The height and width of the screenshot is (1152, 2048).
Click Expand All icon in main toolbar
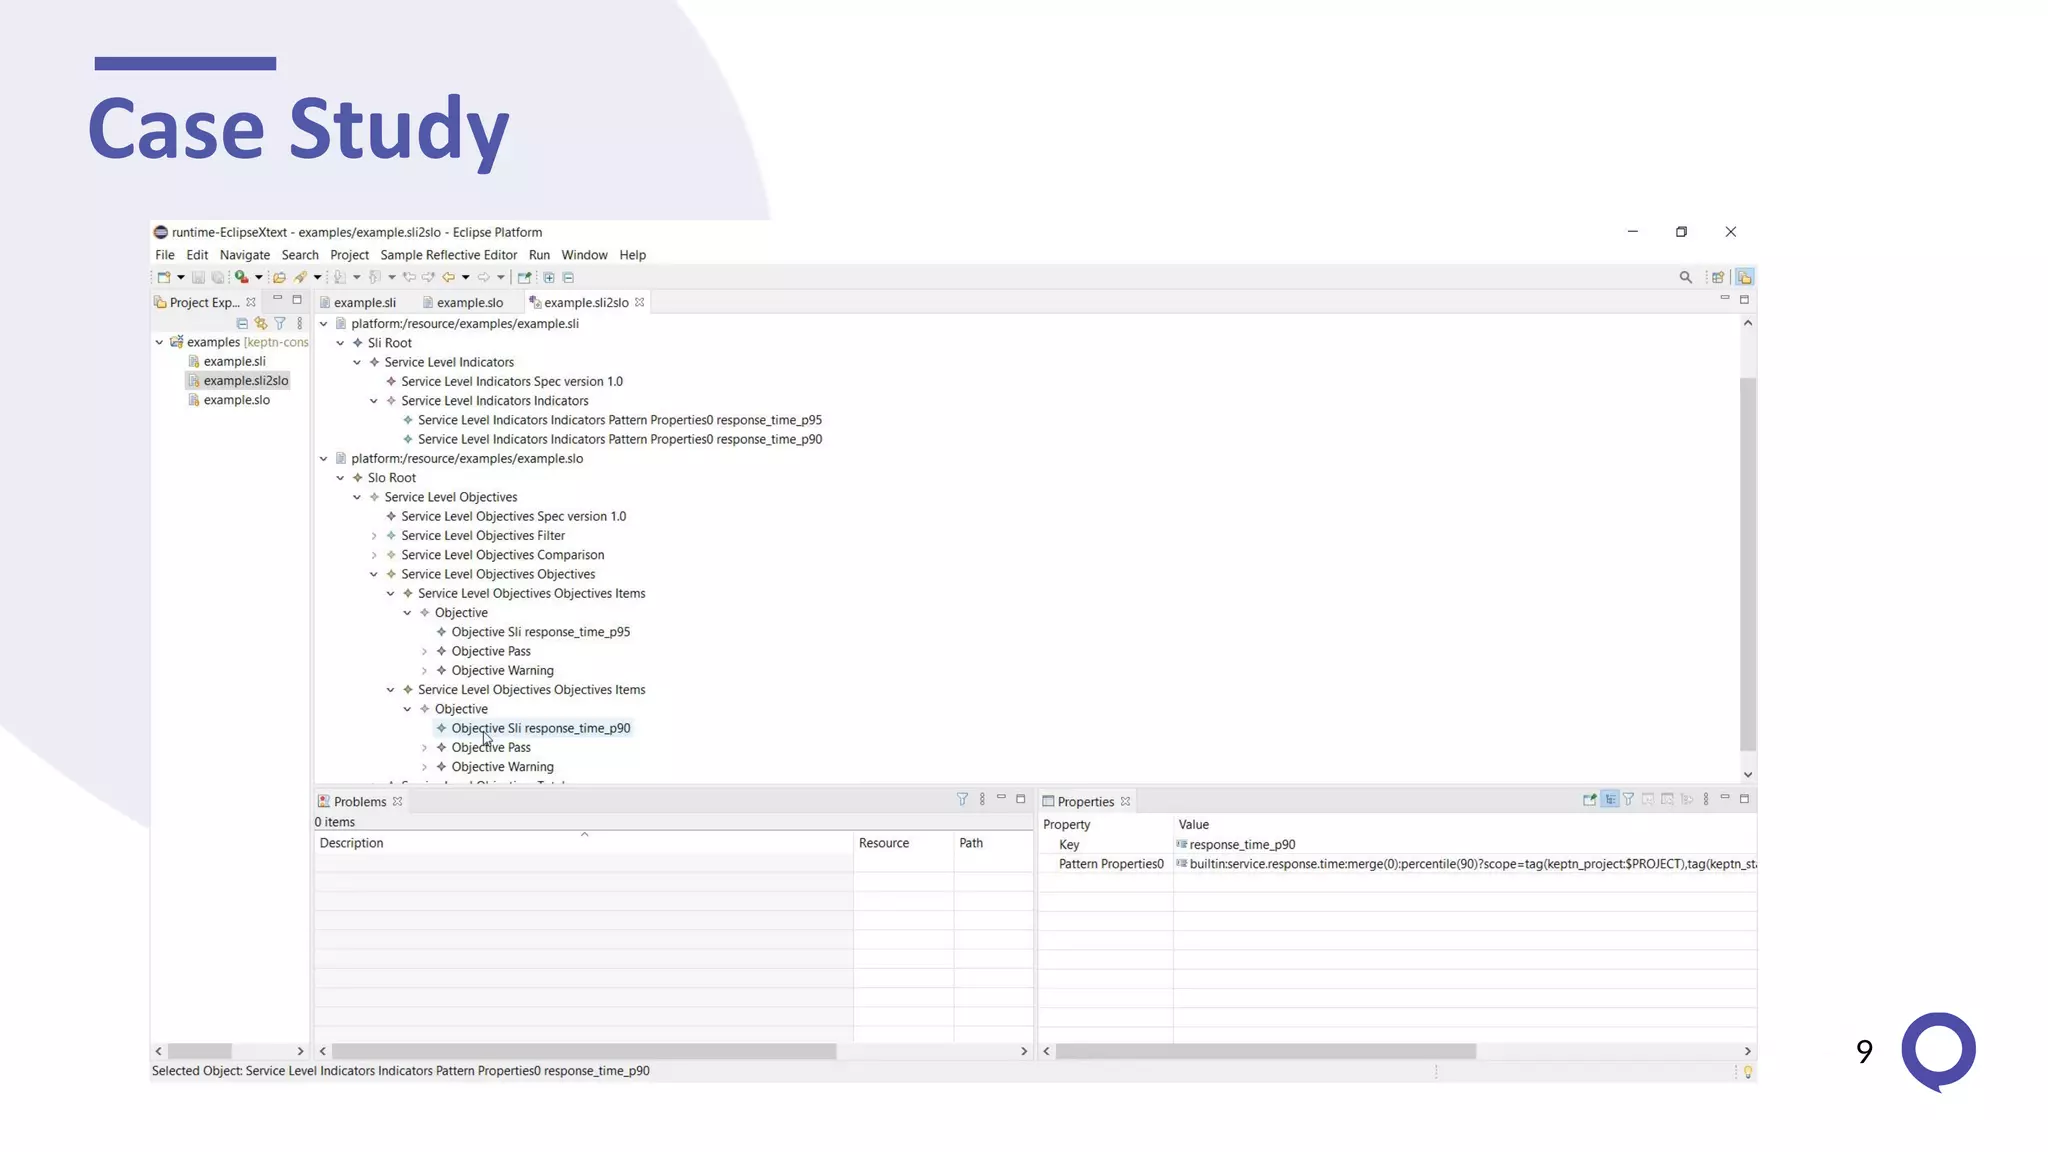549,277
